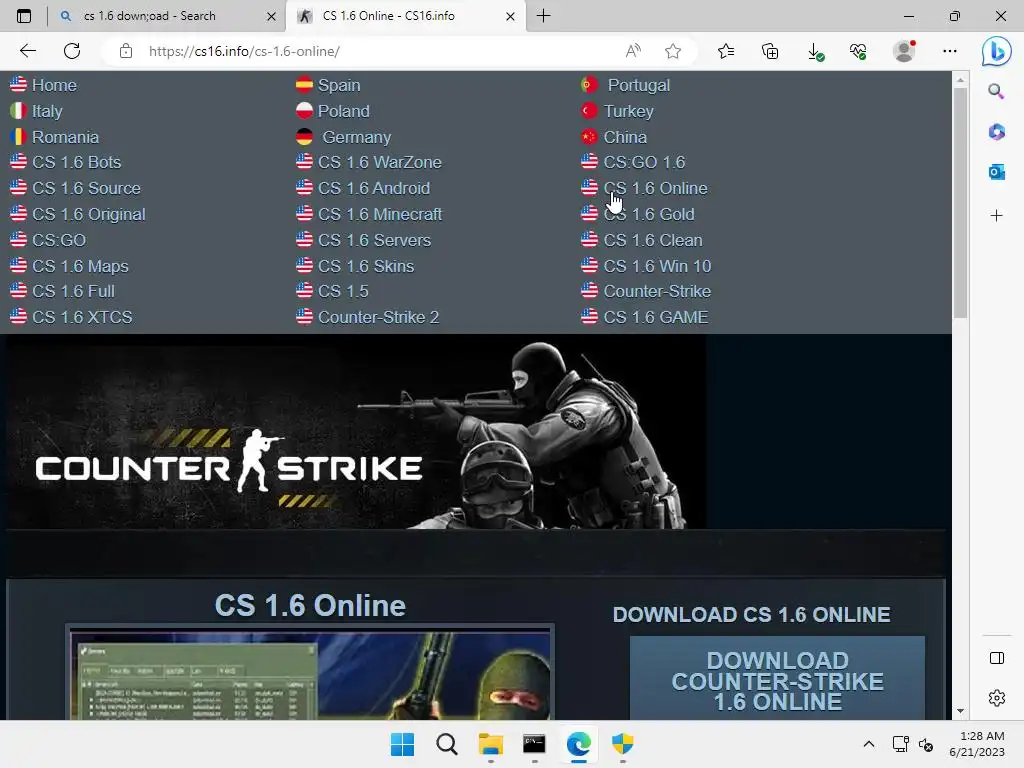Open Windows Security shield on taskbar
1024x768 pixels.
622,744
